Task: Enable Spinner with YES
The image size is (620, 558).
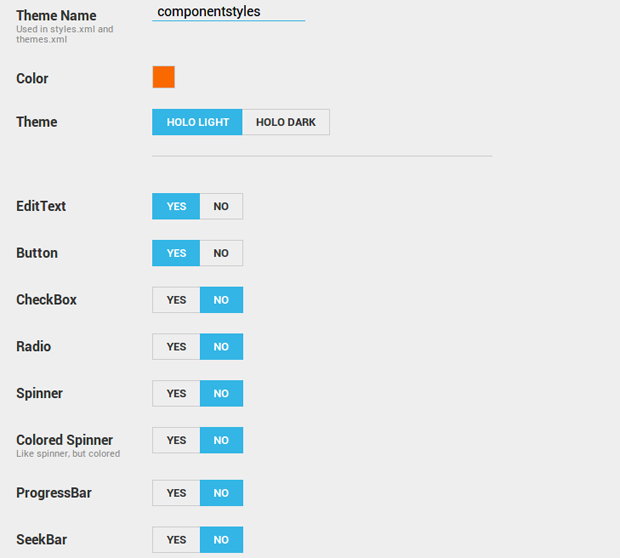Action: tap(176, 393)
